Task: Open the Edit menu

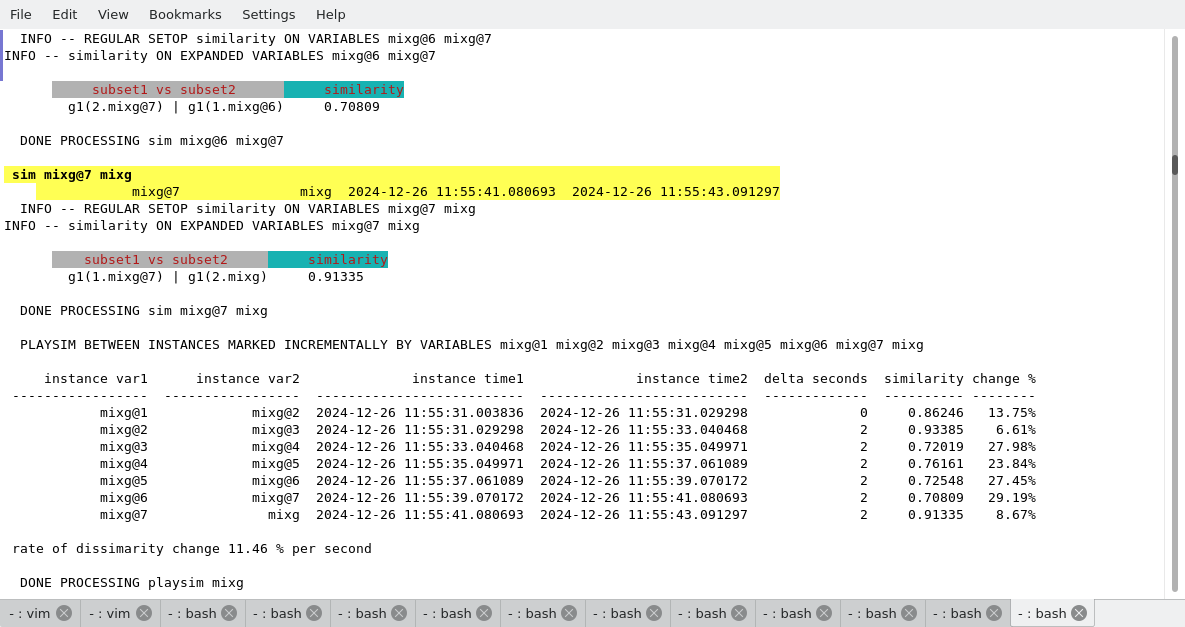Action: point(65,14)
